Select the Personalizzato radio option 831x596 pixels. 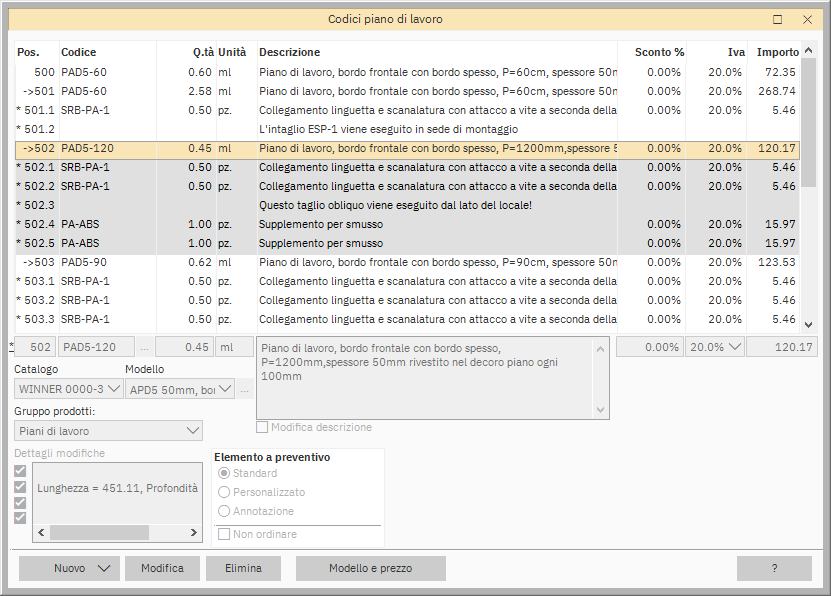click(x=224, y=492)
